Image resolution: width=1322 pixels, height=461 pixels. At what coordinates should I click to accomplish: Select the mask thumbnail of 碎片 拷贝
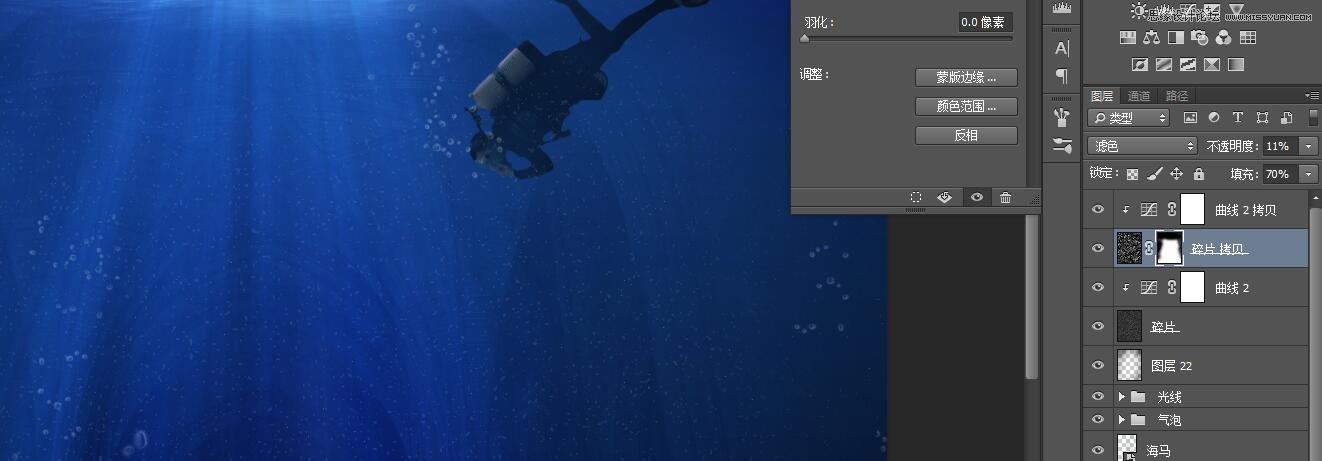pyautogui.click(x=1169, y=248)
